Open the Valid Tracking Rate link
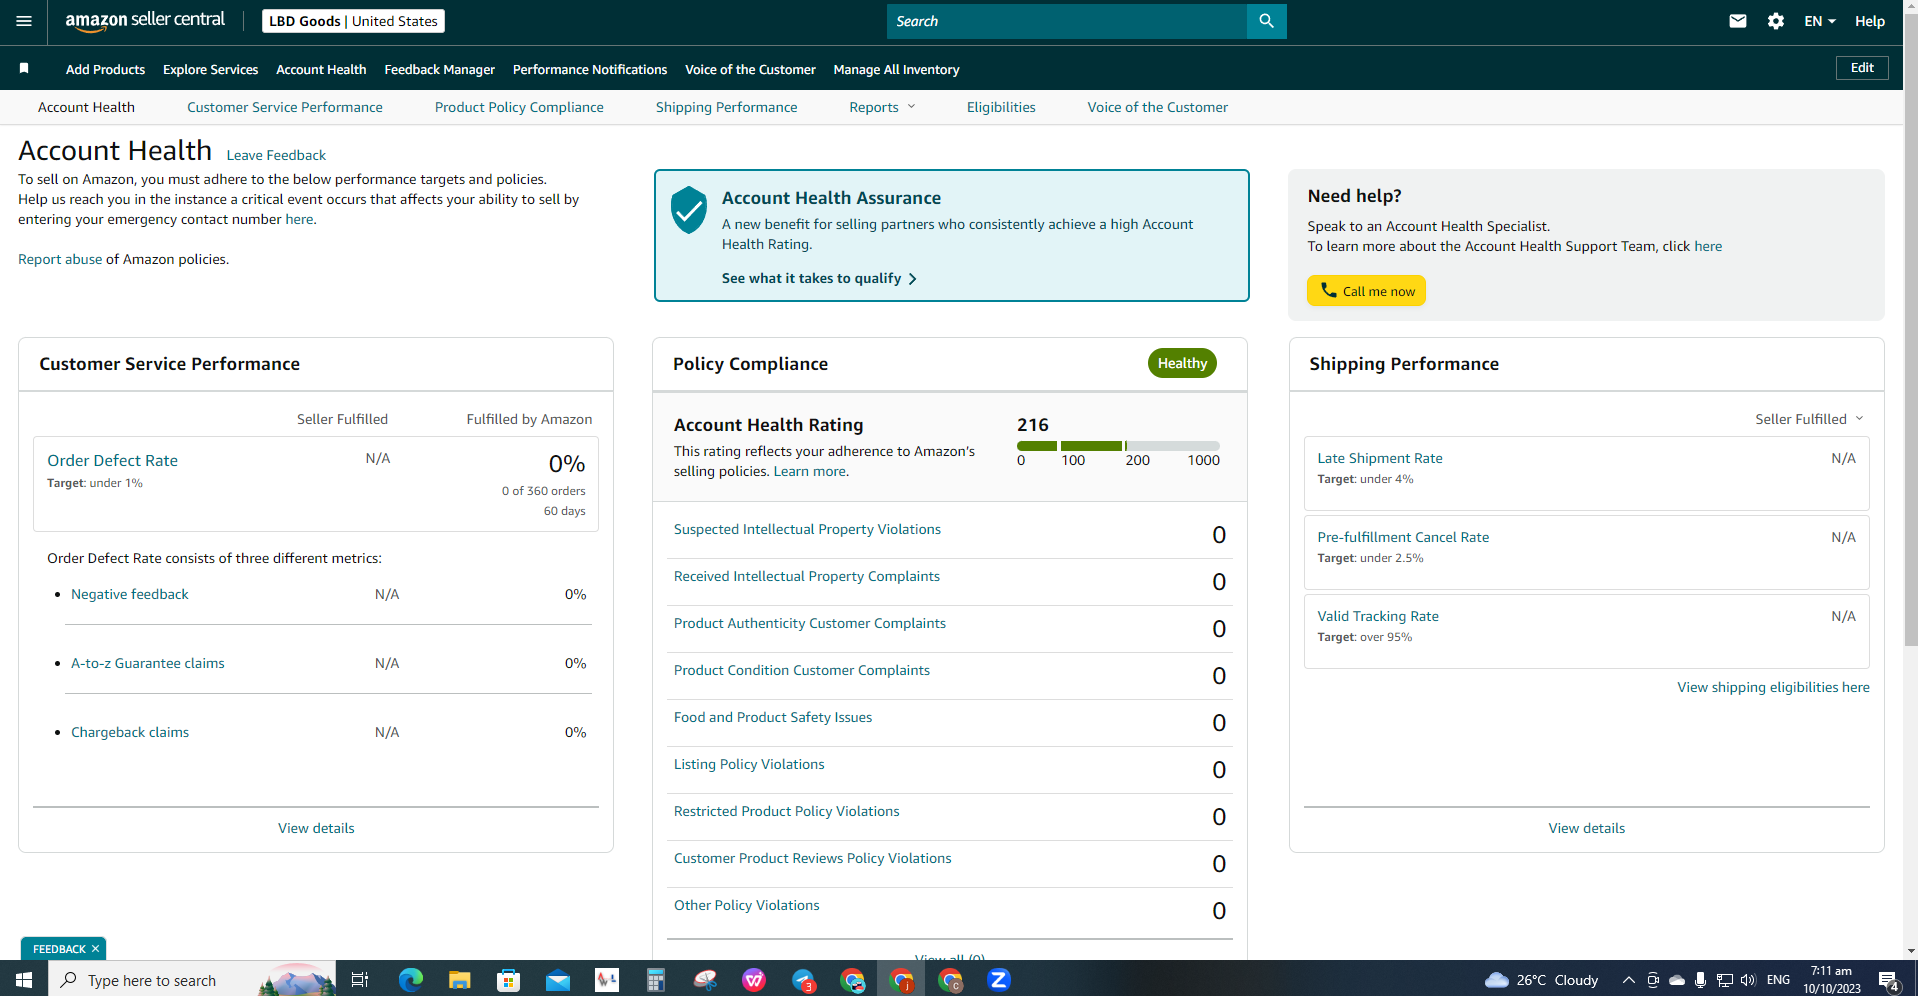 [1378, 616]
